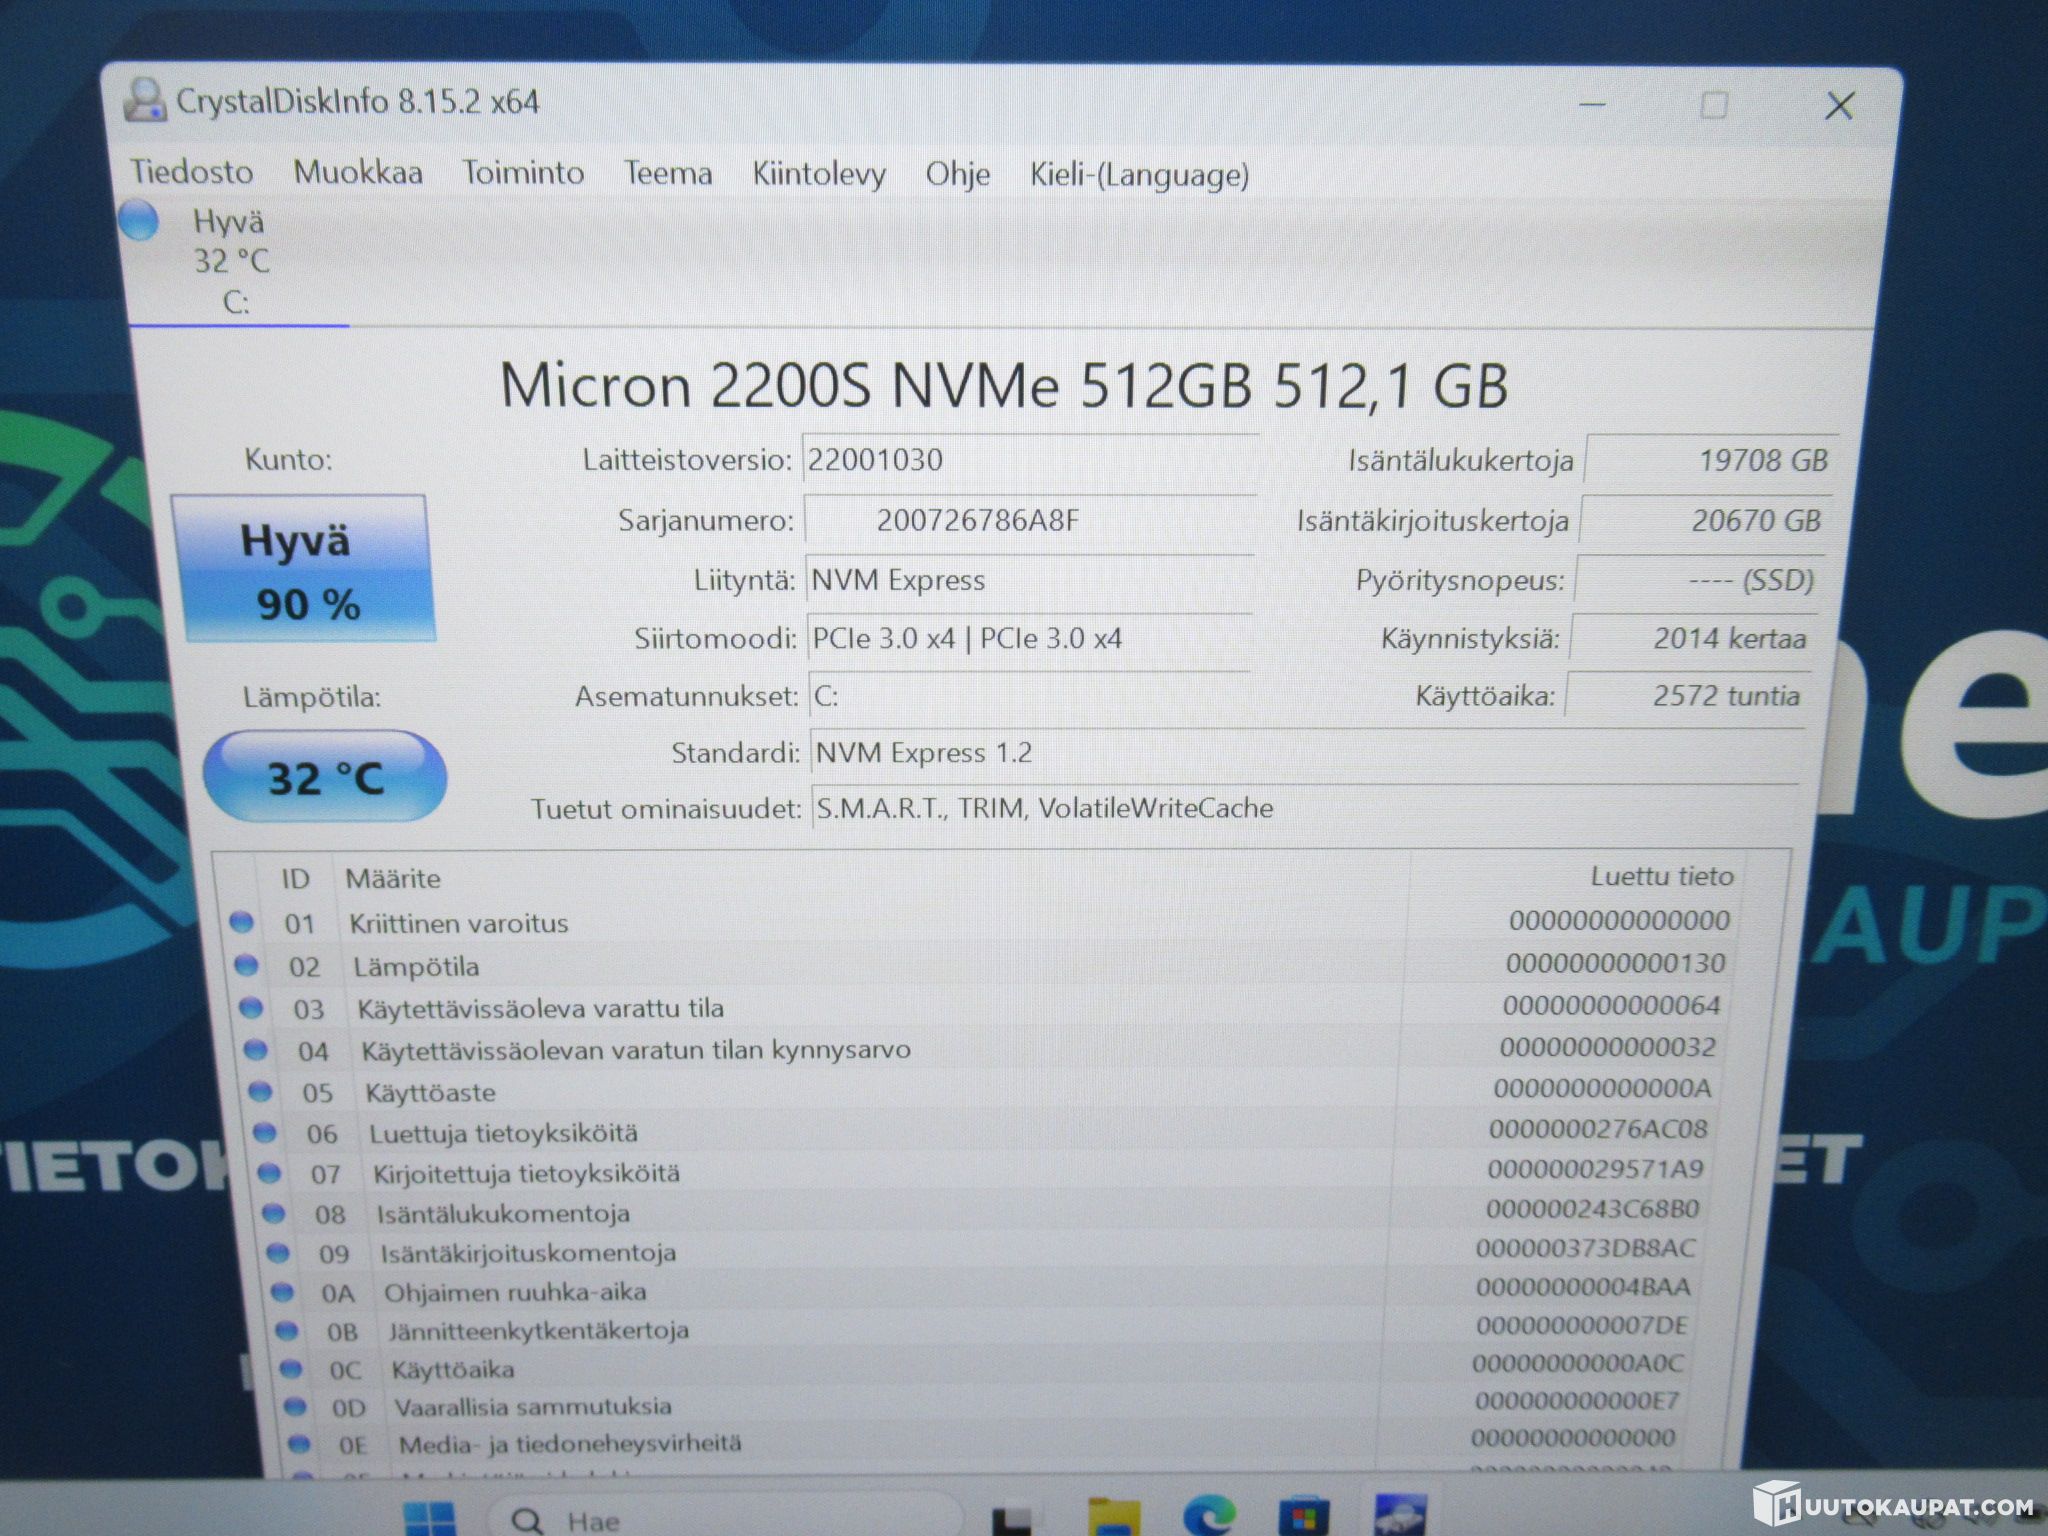Click CrystalDiskInfo taskbar icon

1399,1516
